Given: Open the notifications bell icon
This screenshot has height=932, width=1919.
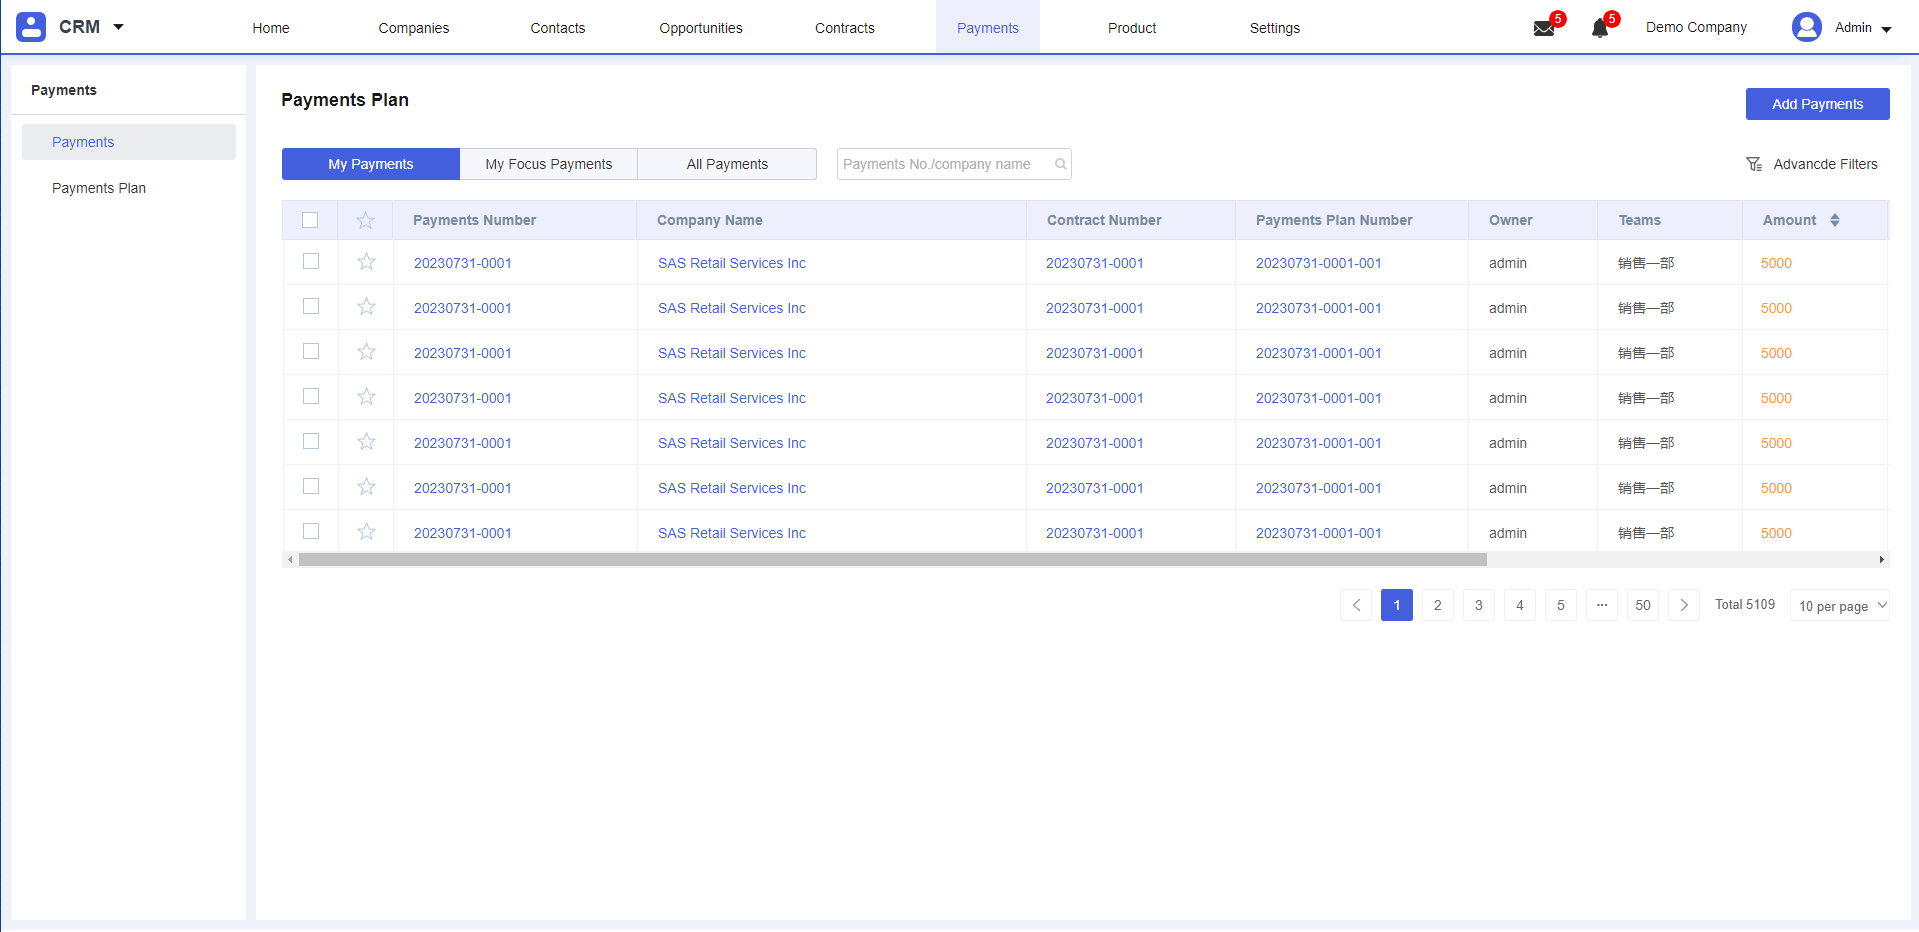Looking at the screenshot, I should [1600, 28].
